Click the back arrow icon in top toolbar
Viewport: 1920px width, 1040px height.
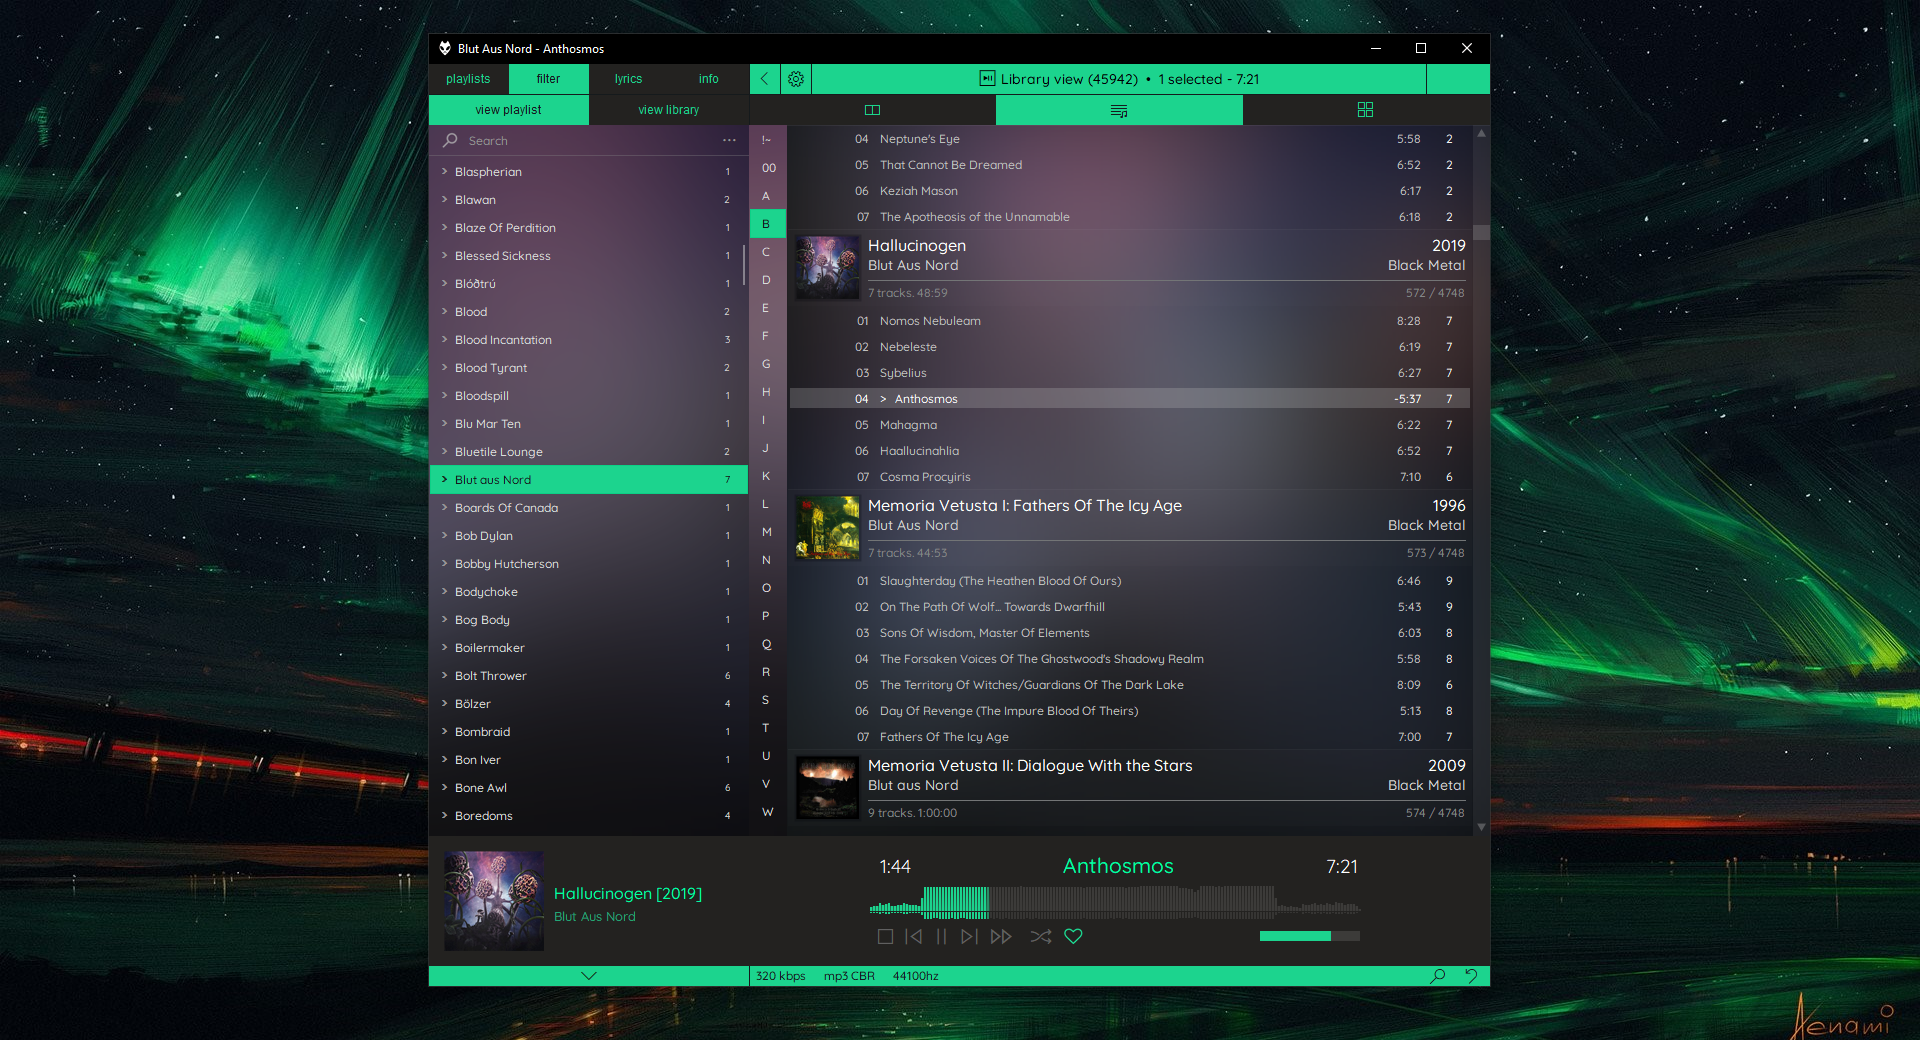[764, 79]
